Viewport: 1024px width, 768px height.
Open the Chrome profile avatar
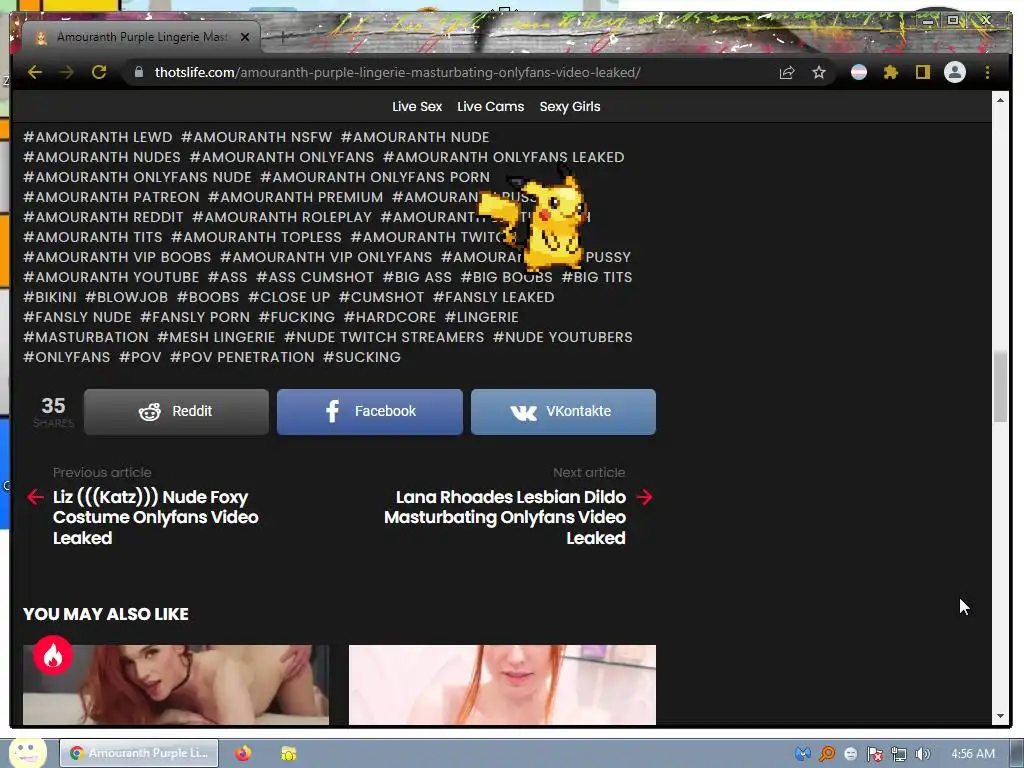pos(955,72)
